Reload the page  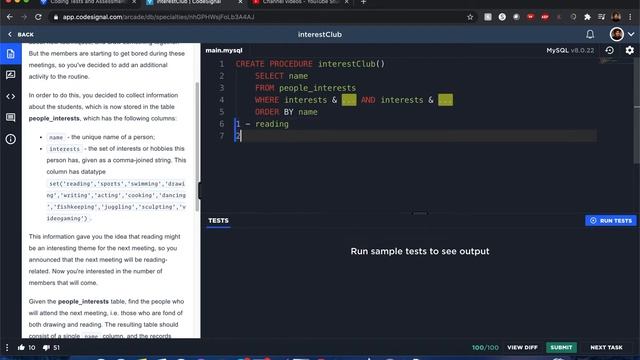[38, 17]
